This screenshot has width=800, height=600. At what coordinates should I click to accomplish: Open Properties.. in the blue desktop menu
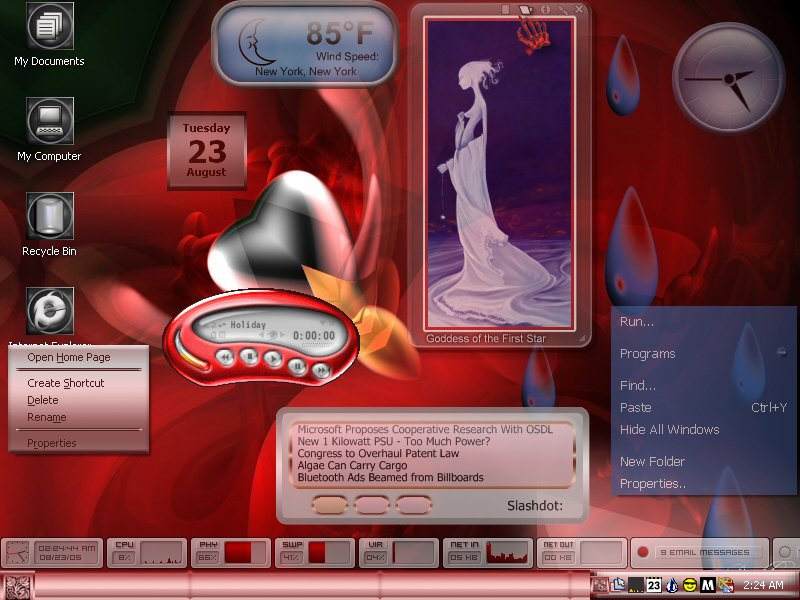point(653,484)
